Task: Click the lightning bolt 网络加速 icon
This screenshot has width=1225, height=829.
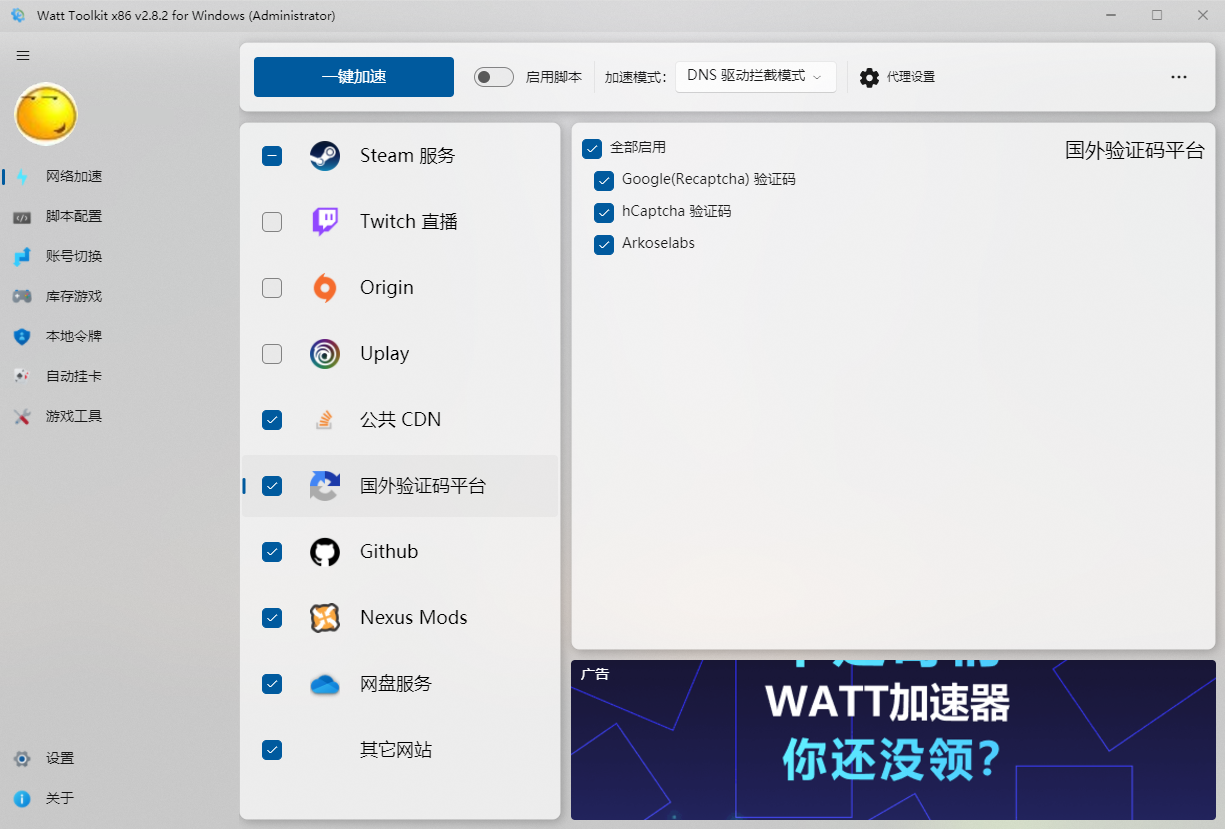Action: [22, 176]
